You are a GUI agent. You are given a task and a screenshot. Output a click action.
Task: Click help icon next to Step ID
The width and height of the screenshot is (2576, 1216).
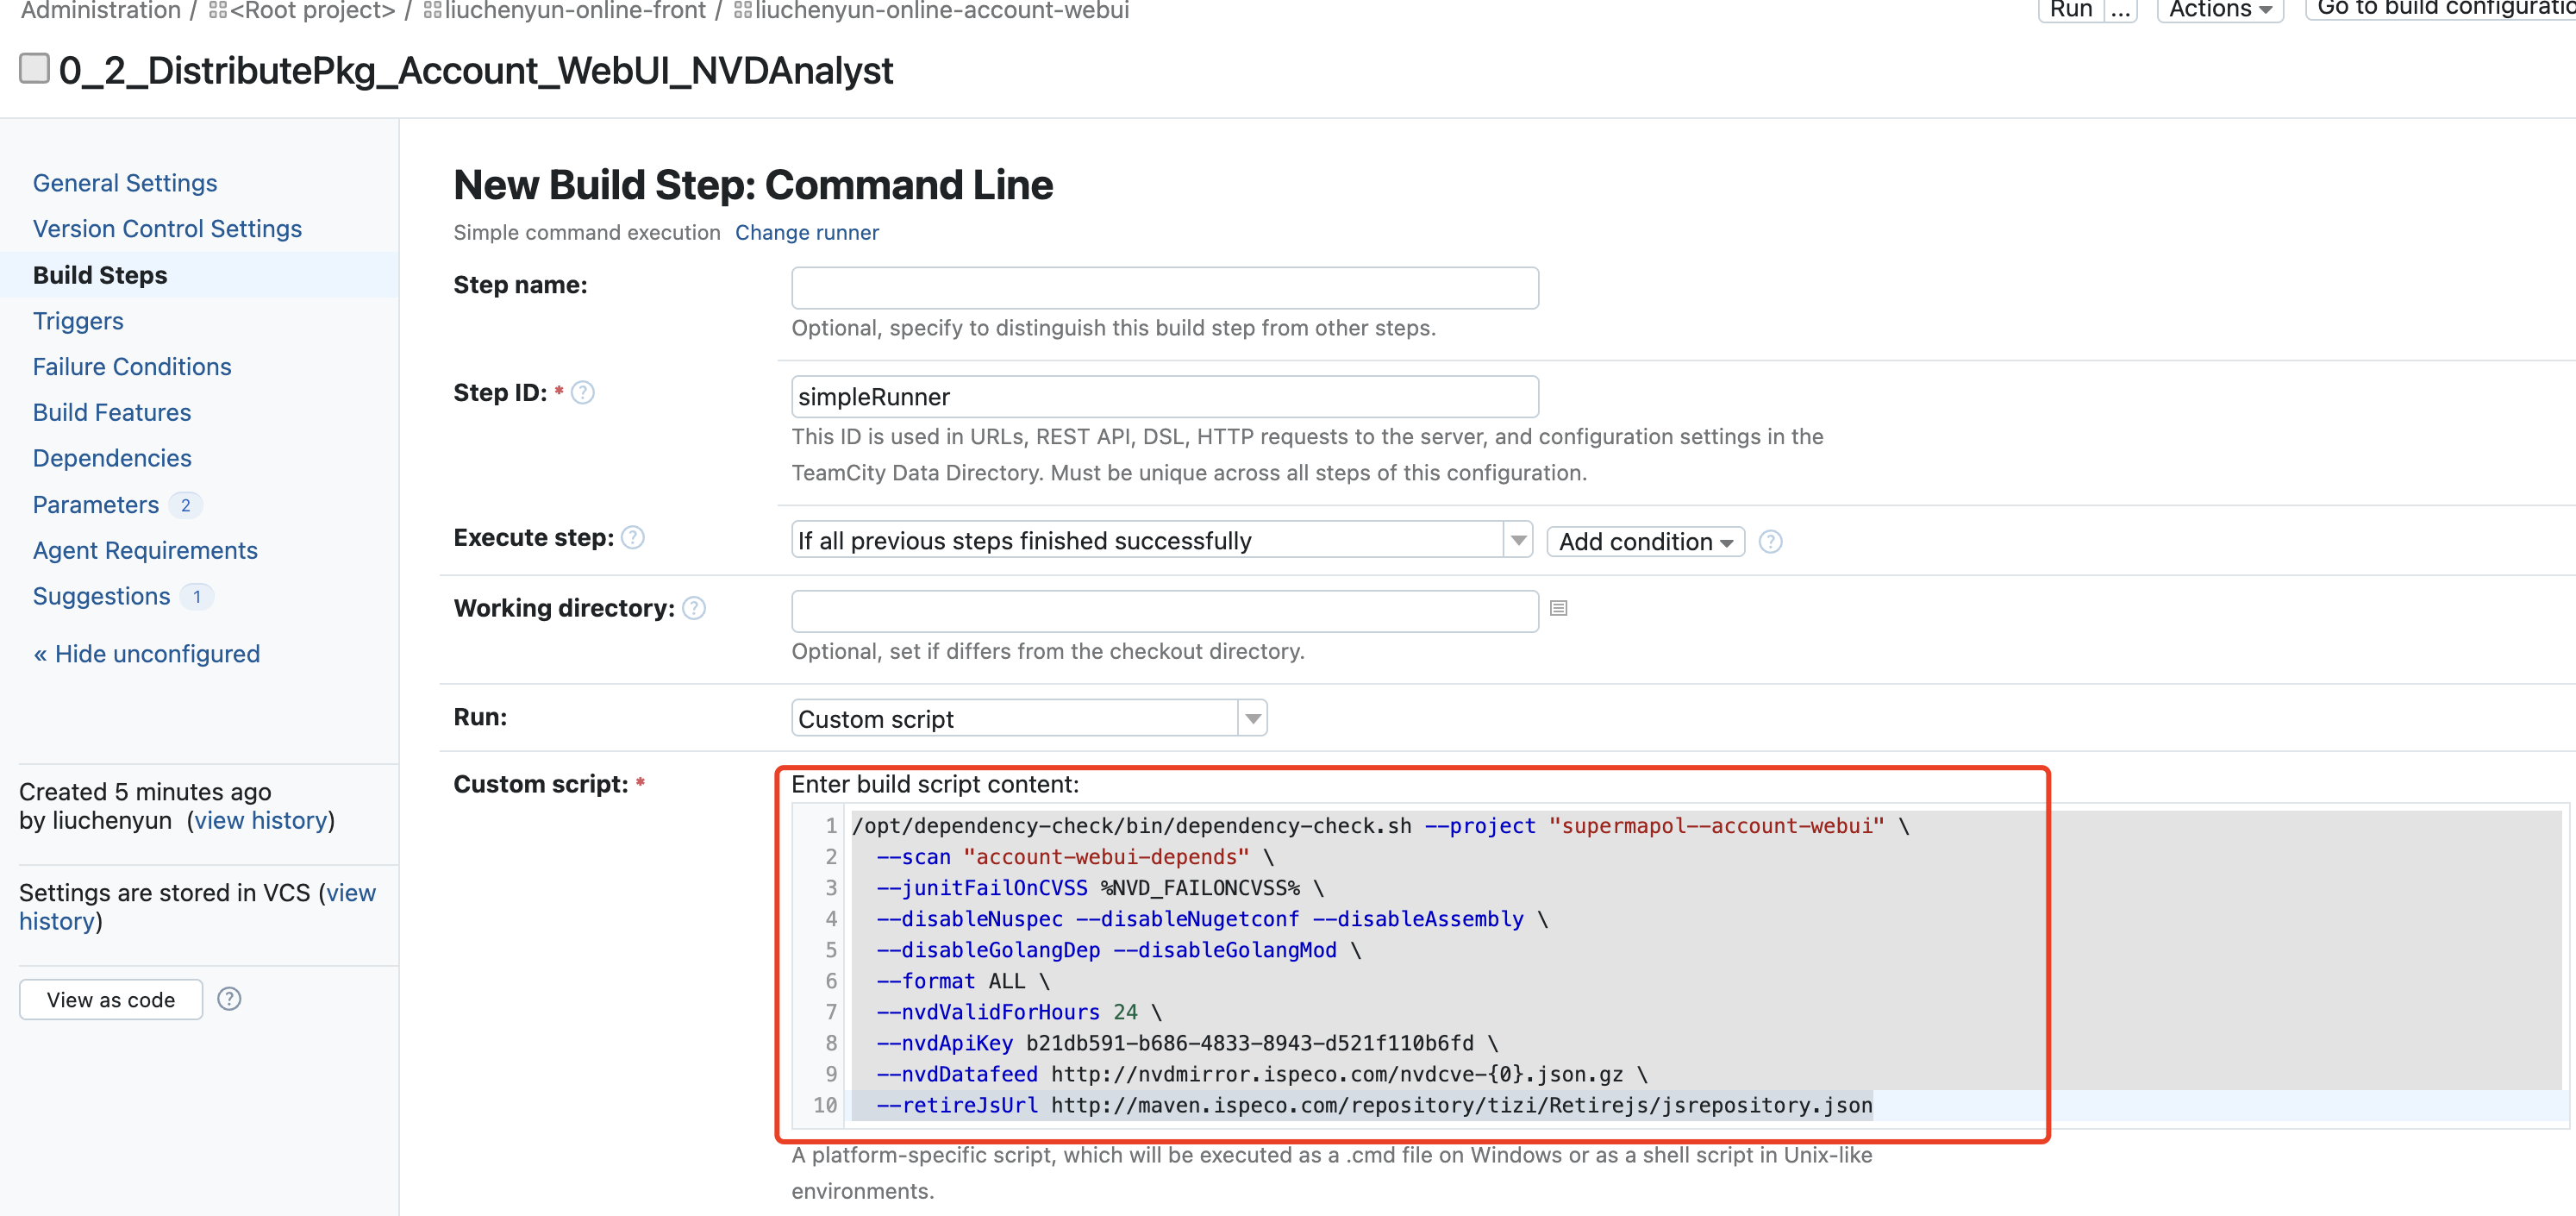point(583,393)
